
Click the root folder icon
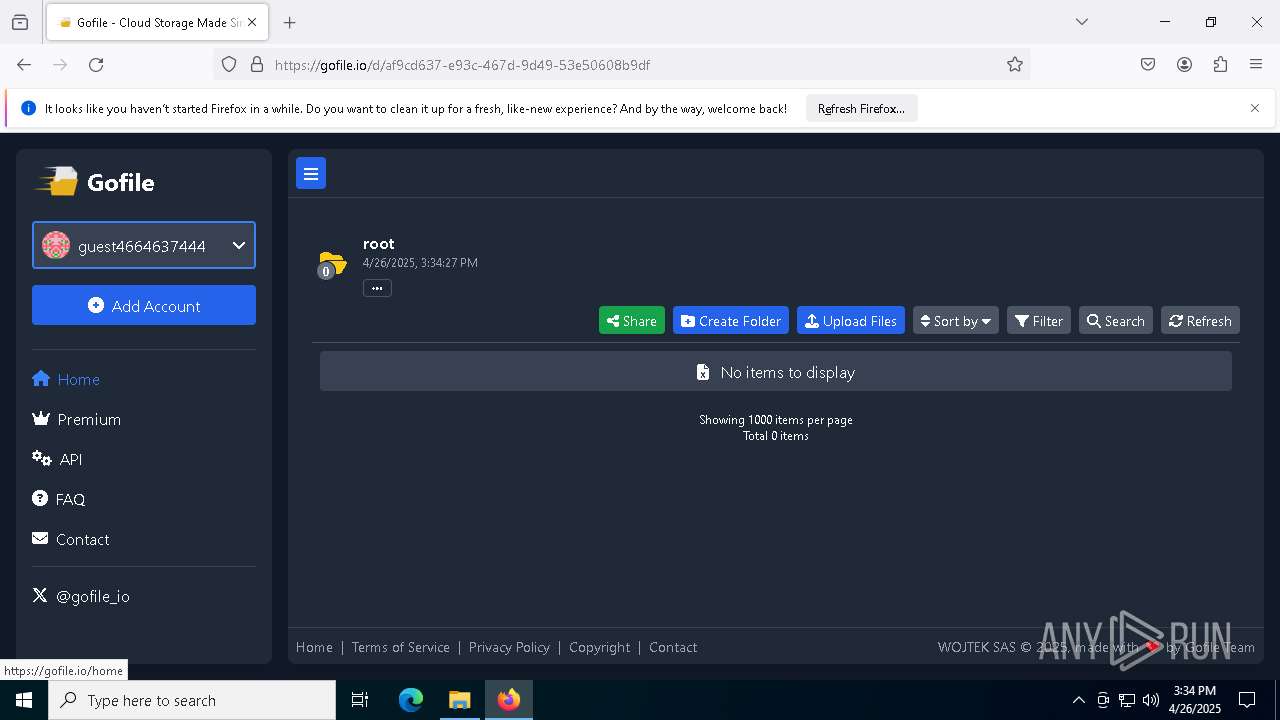[332, 264]
